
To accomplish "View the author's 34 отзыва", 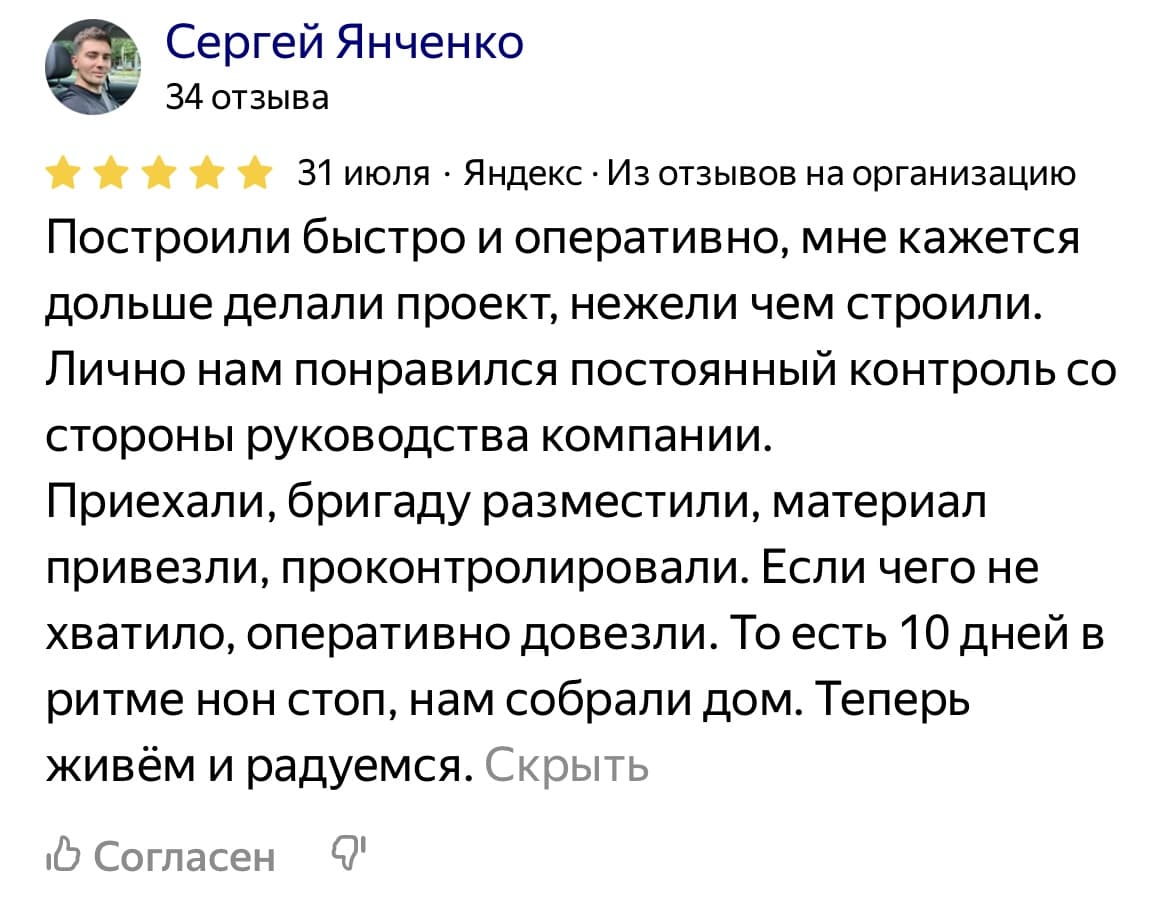I will (246, 98).
